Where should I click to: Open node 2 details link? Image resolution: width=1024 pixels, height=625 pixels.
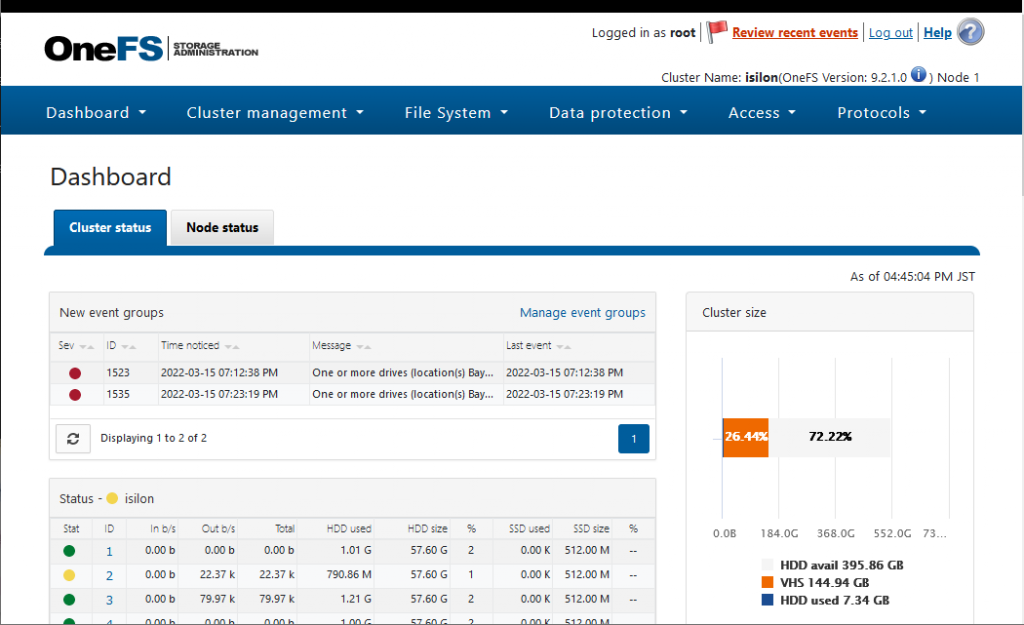coord(109,575)
